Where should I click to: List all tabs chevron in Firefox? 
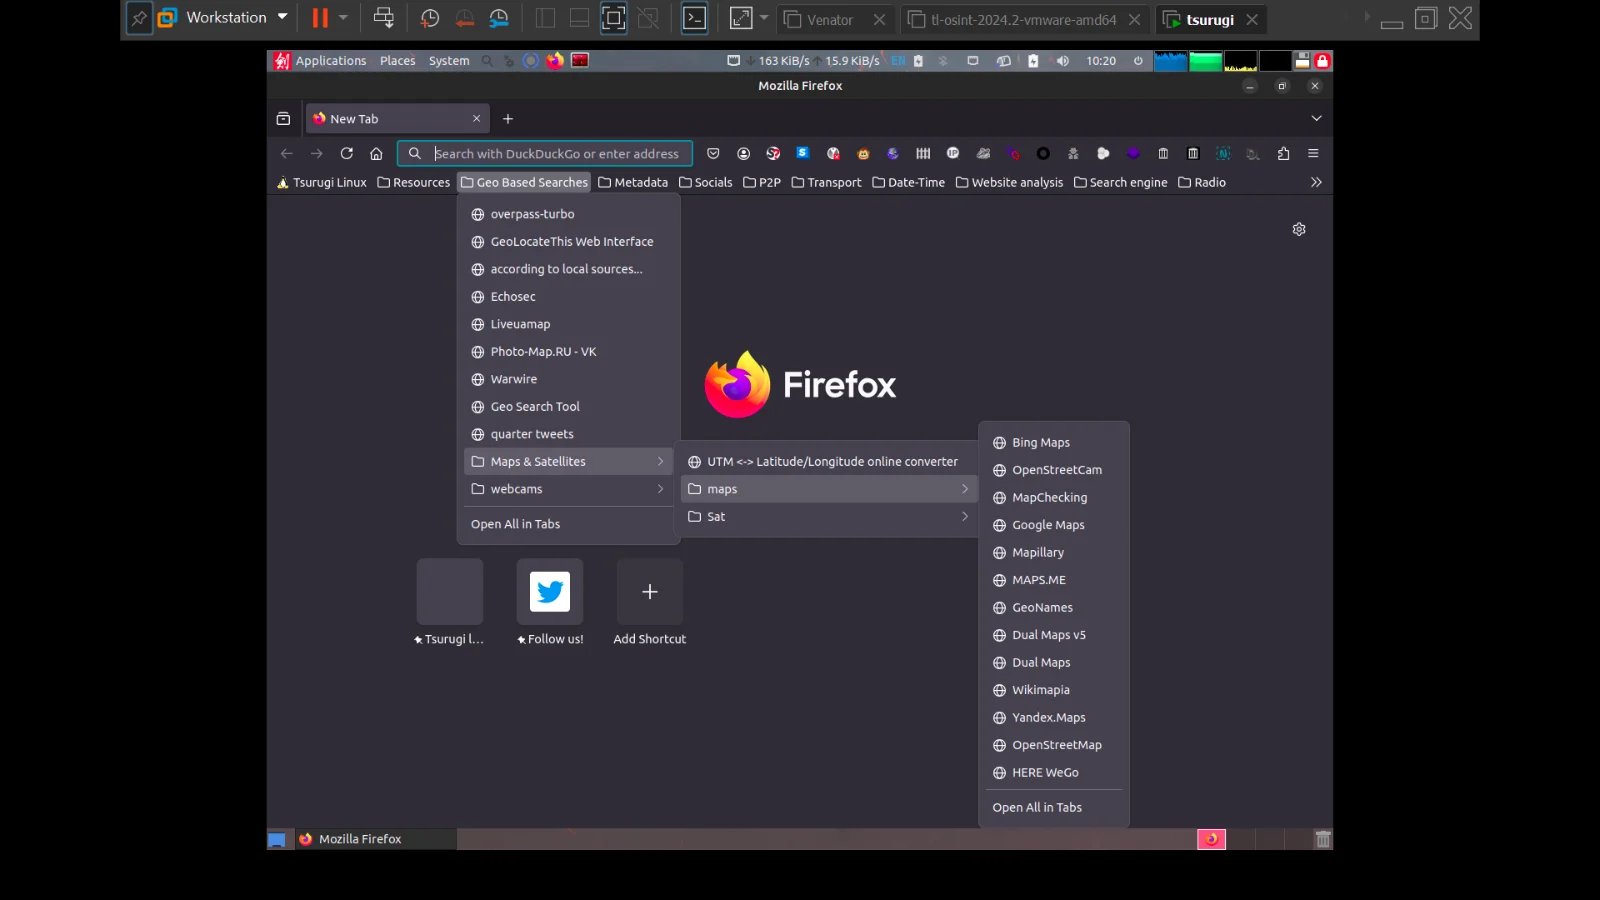tap(1316, 119)
